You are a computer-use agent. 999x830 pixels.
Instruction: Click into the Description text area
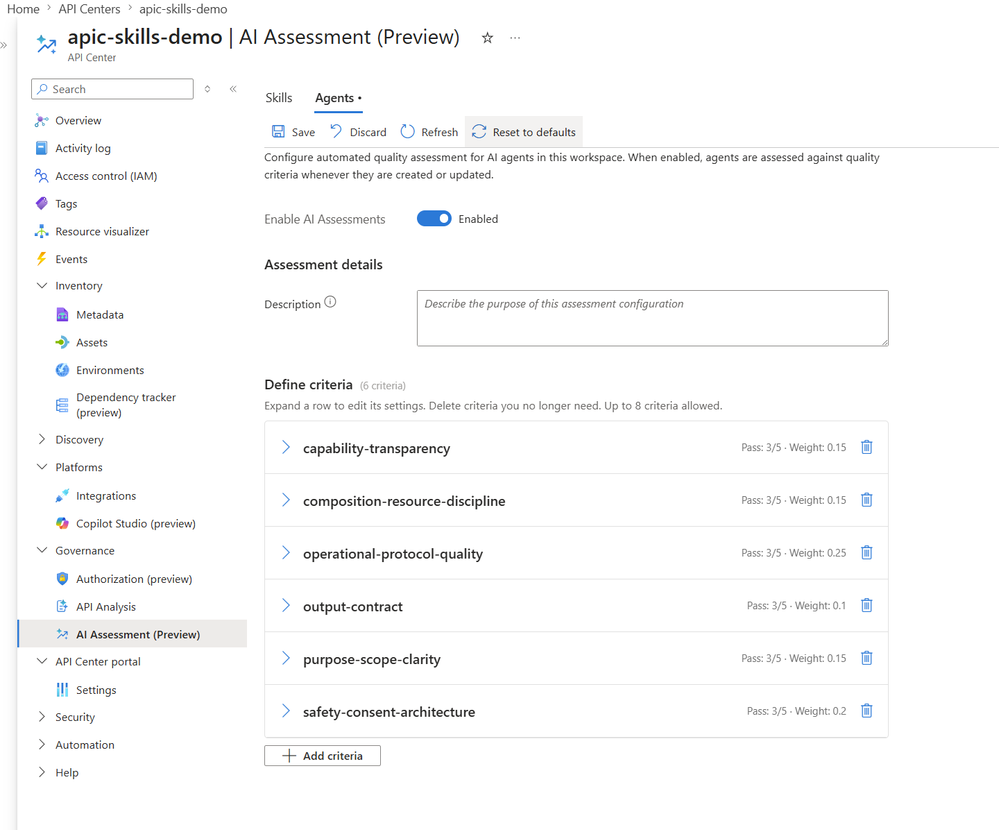tap(652, 318)
